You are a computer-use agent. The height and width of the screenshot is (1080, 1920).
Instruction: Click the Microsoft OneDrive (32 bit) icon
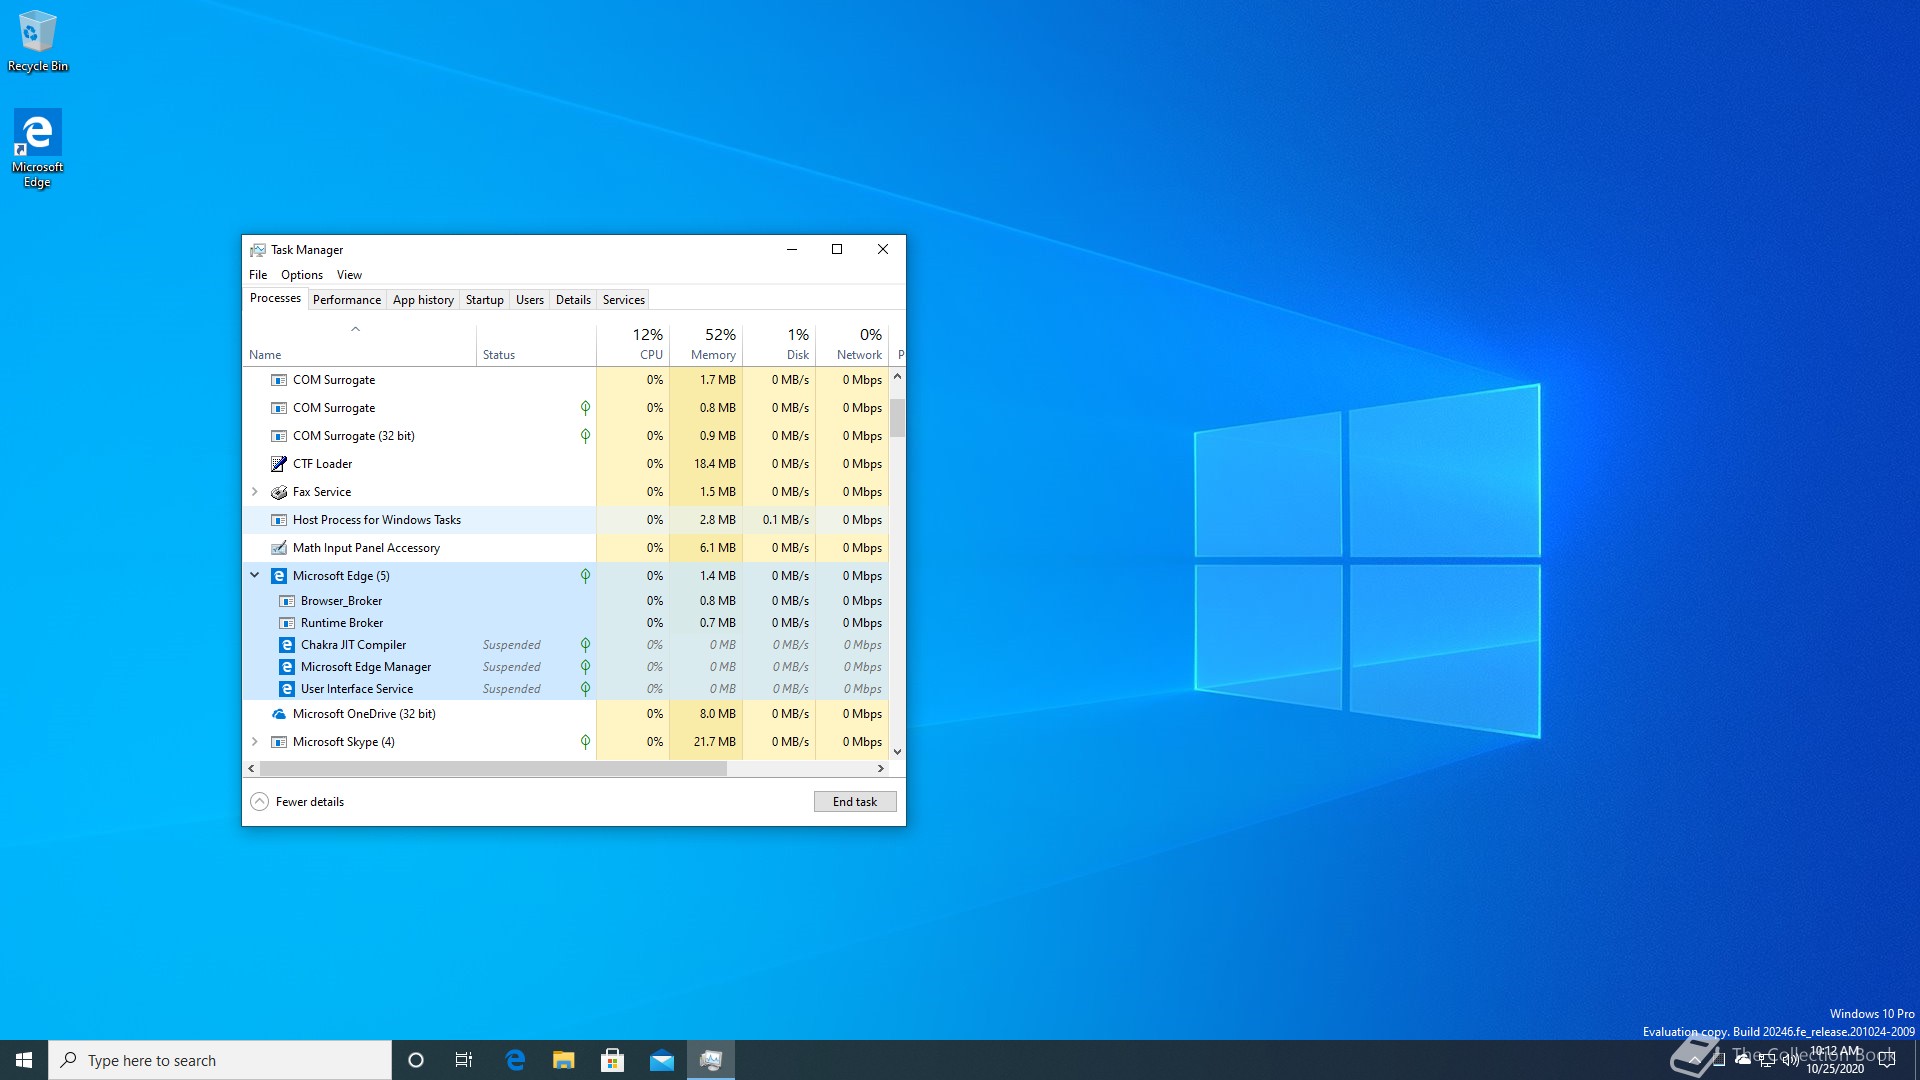279,714
